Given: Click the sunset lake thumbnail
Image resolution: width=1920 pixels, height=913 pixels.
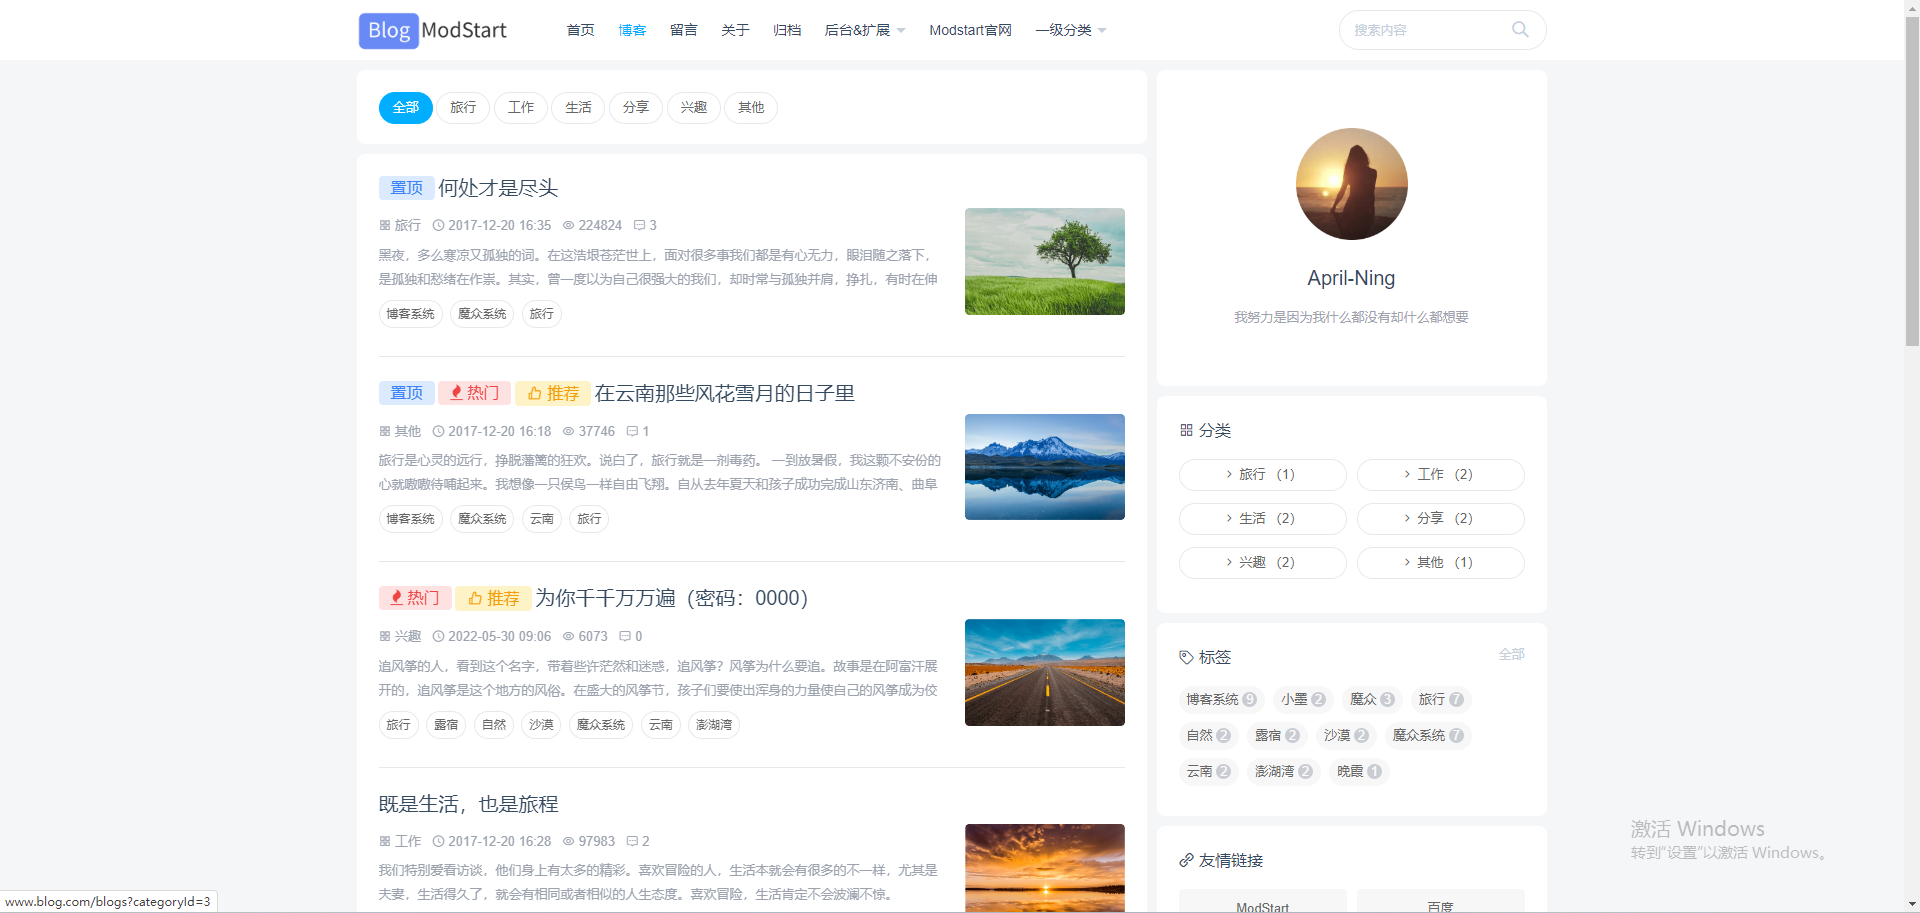Looking at the screenshot, I should pyautogui.click(x=1044, y=867).
